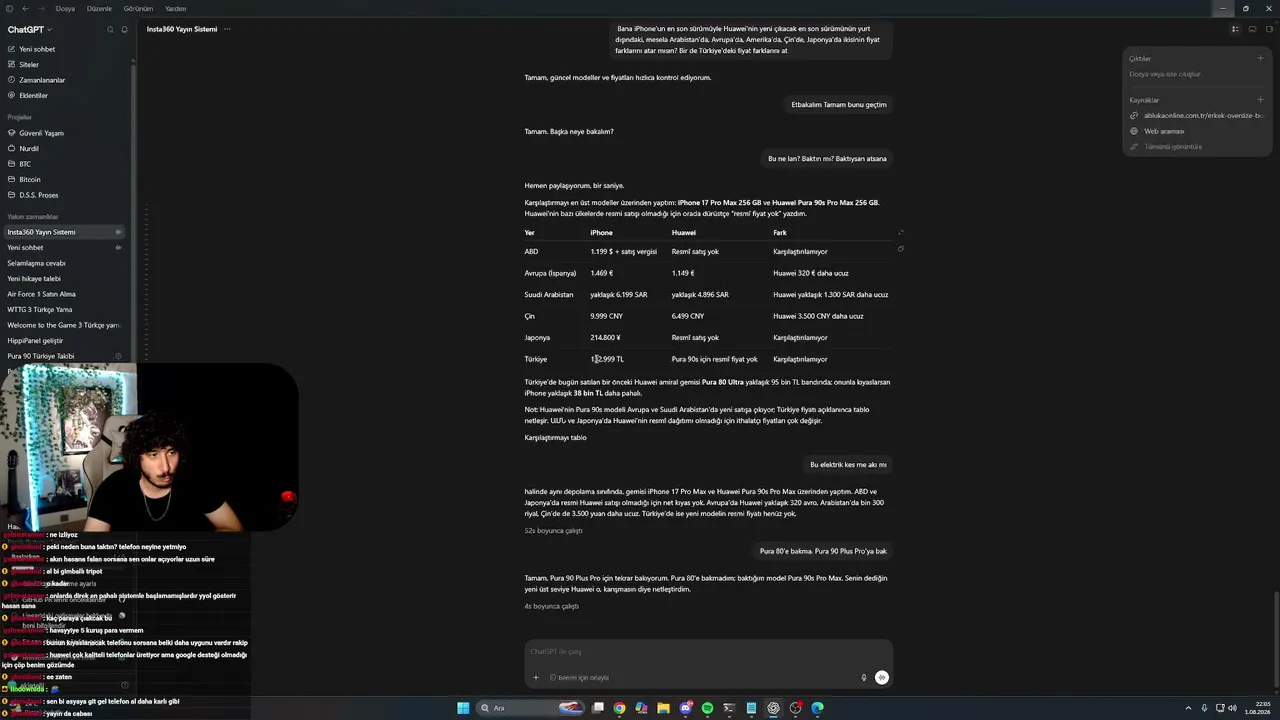The height and width of the screenshot is (720, 1280).
Task: Click the taskbar clock showing 22:05
Action: (1255, 708)
